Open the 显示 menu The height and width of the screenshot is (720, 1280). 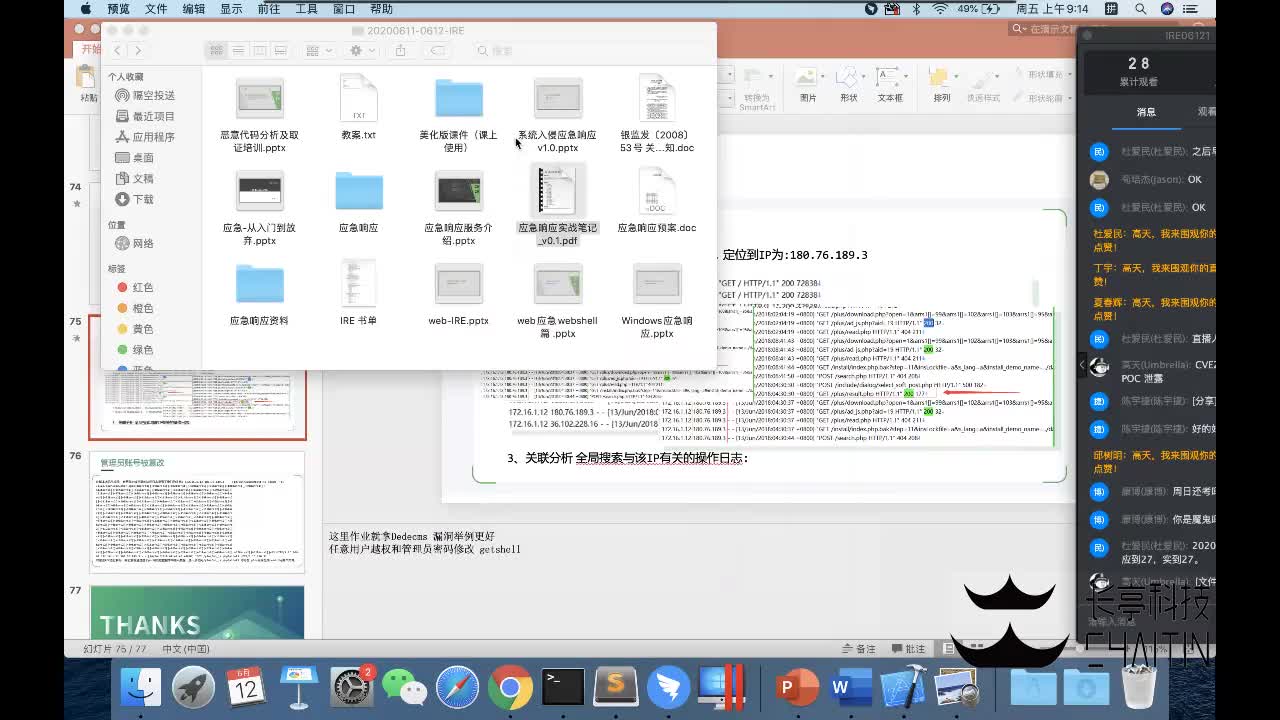[231, 8]
